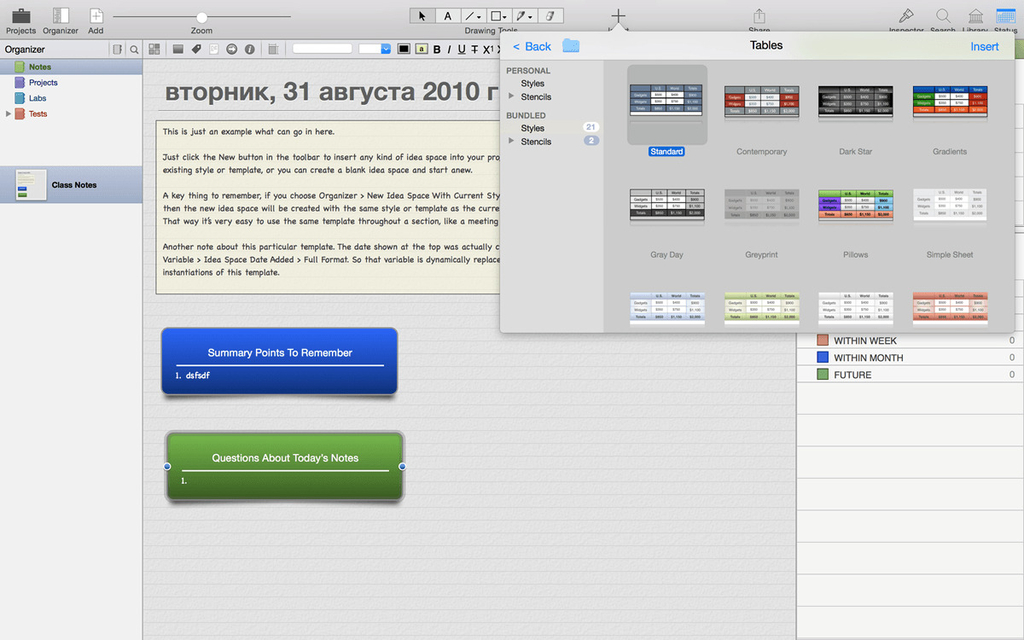The width and height of the screenshot is (1024, 640).
Task: Open the Inspector panel icon
Action: [x=906, y=16]
